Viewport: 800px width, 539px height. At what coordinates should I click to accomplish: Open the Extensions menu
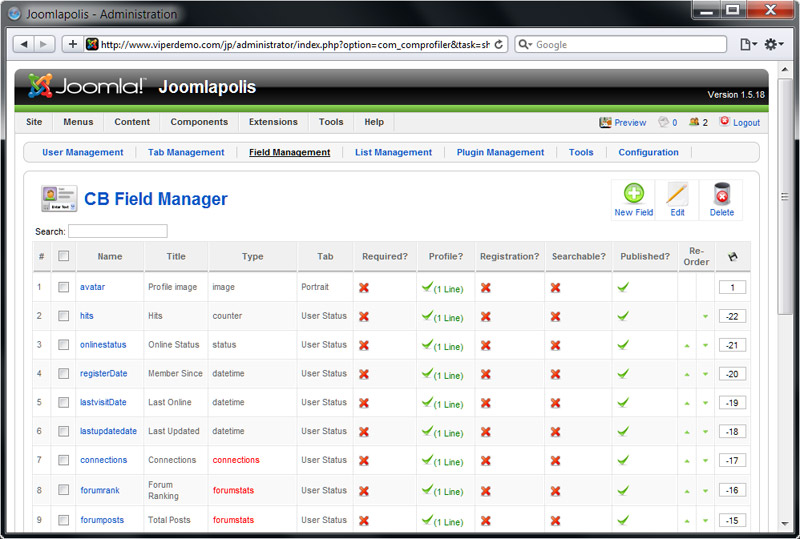pyautogui.click(x=273, y=122)
